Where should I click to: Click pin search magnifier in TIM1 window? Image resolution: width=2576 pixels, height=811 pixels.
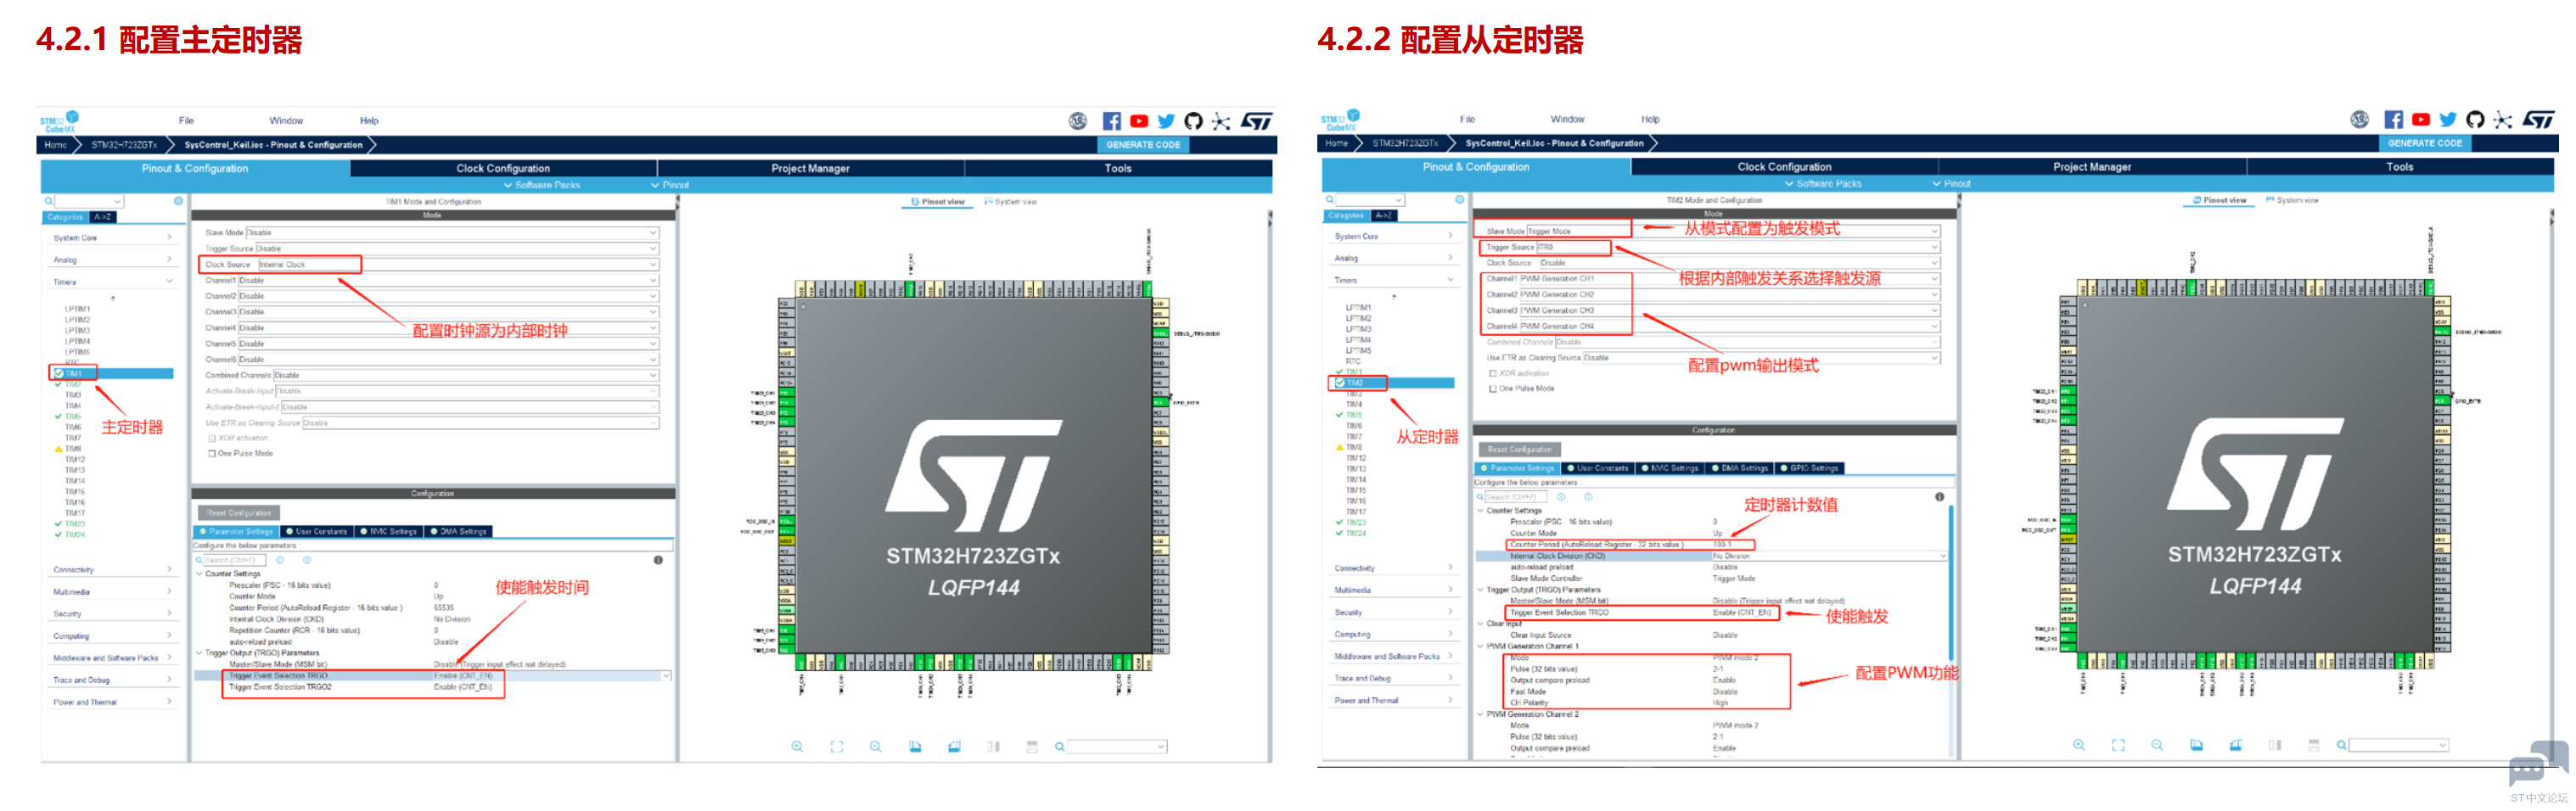coord(1059,747)
